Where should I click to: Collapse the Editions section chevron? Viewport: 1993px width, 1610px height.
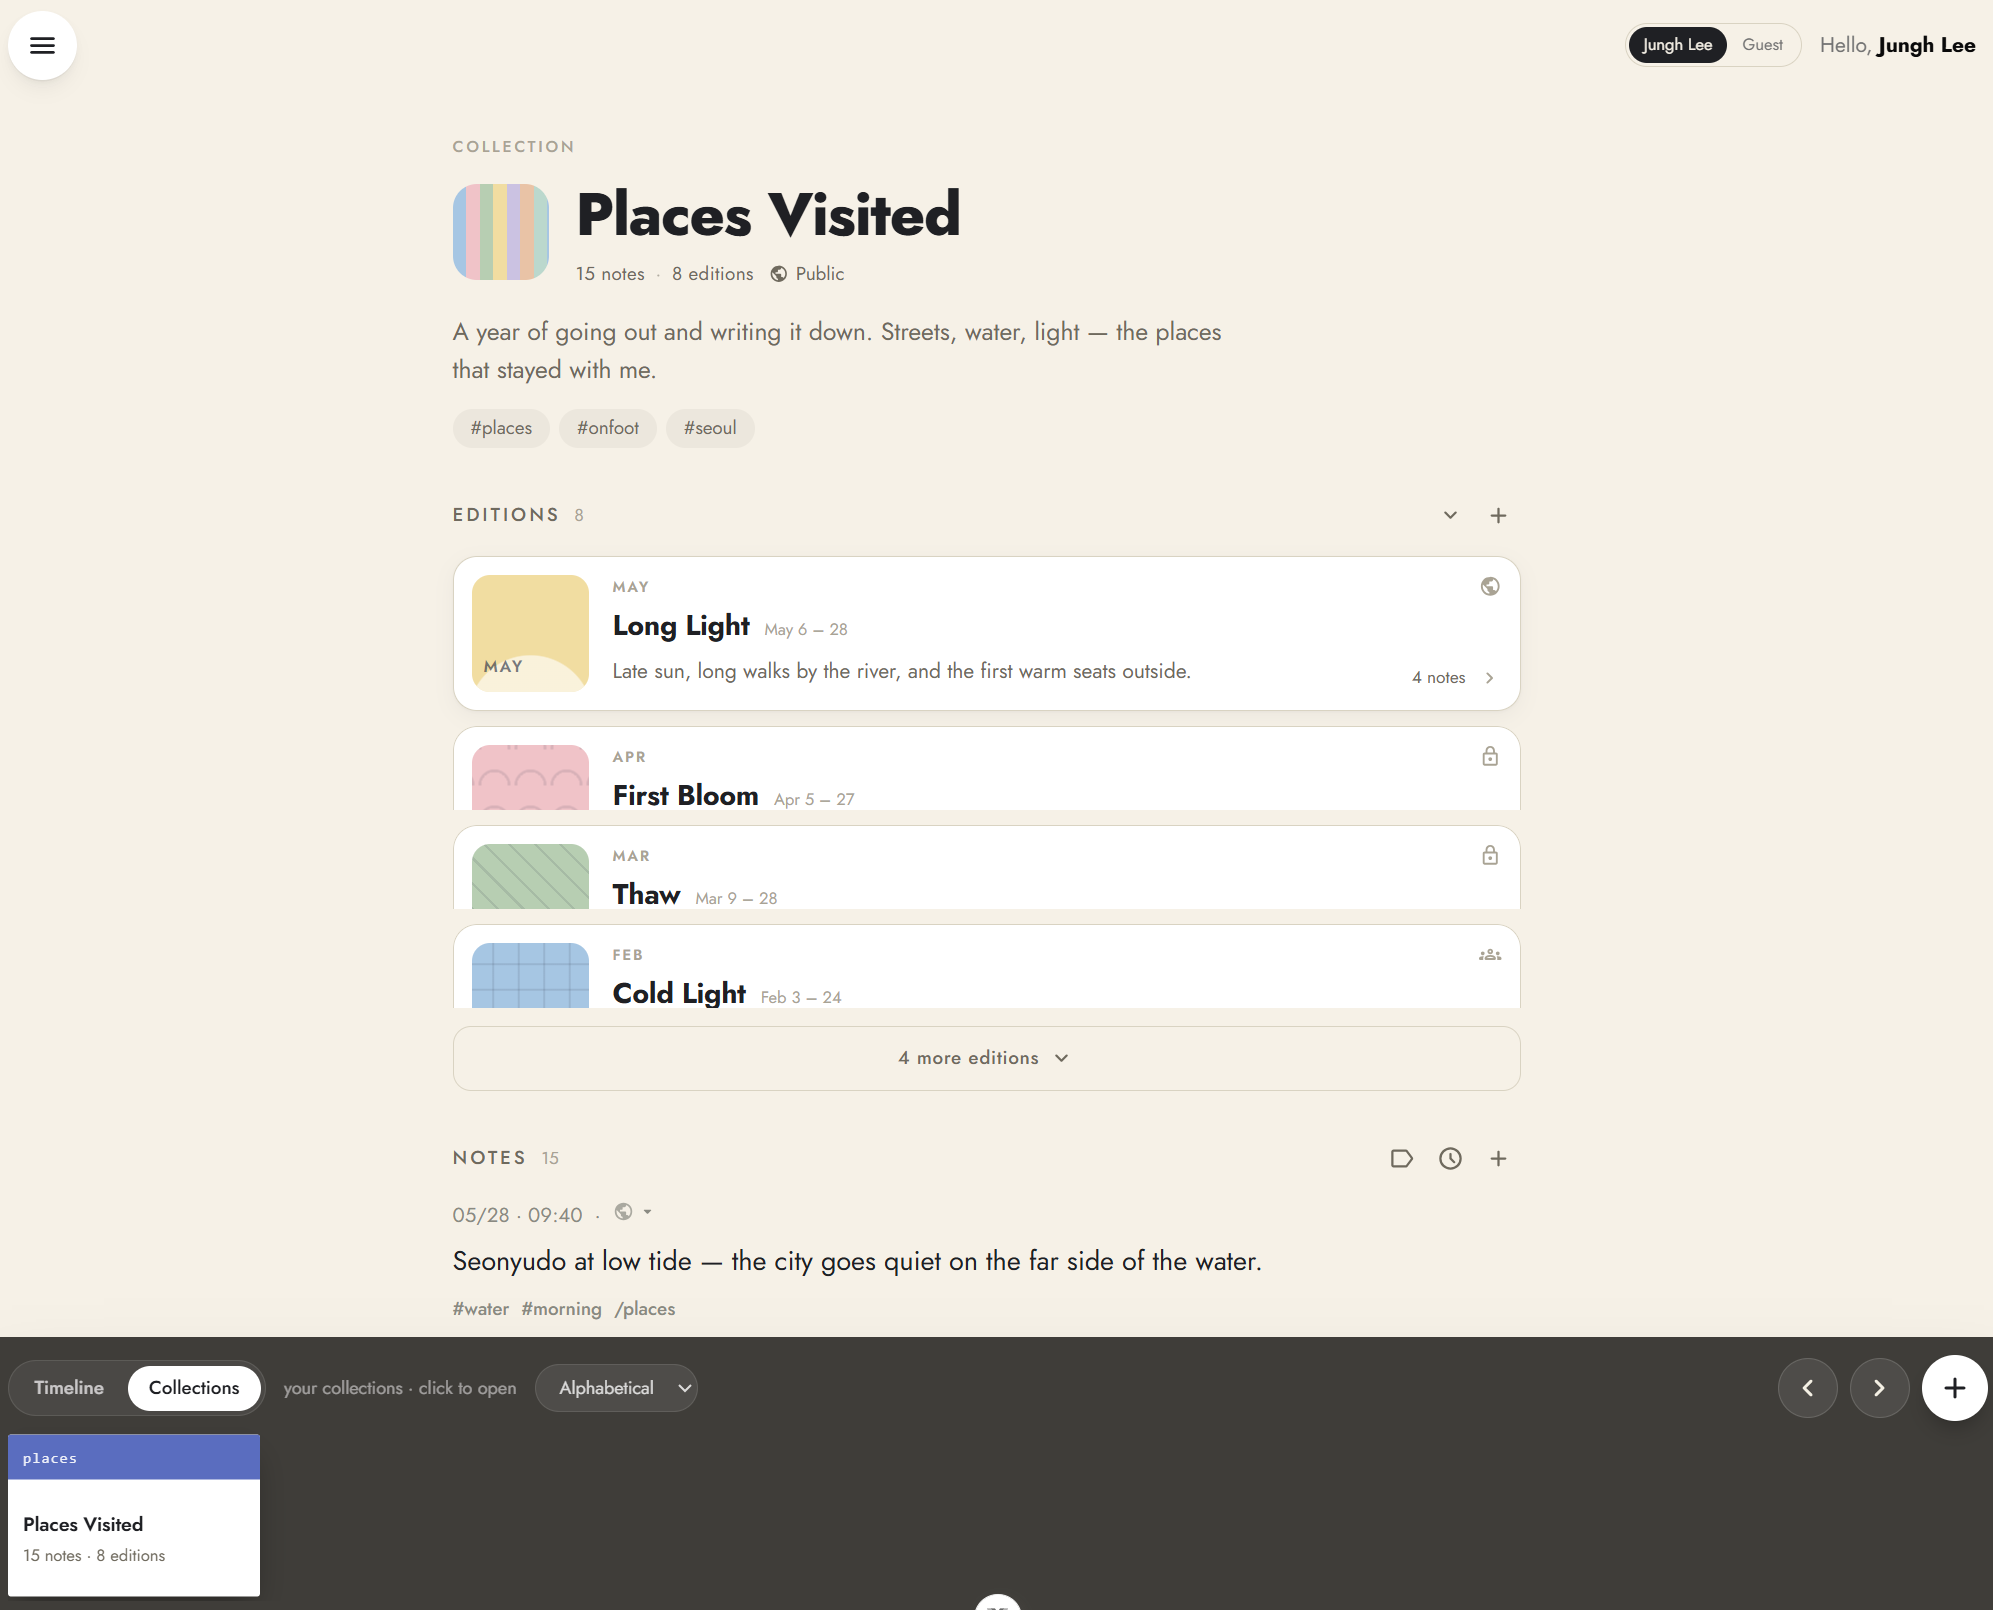1450,515
